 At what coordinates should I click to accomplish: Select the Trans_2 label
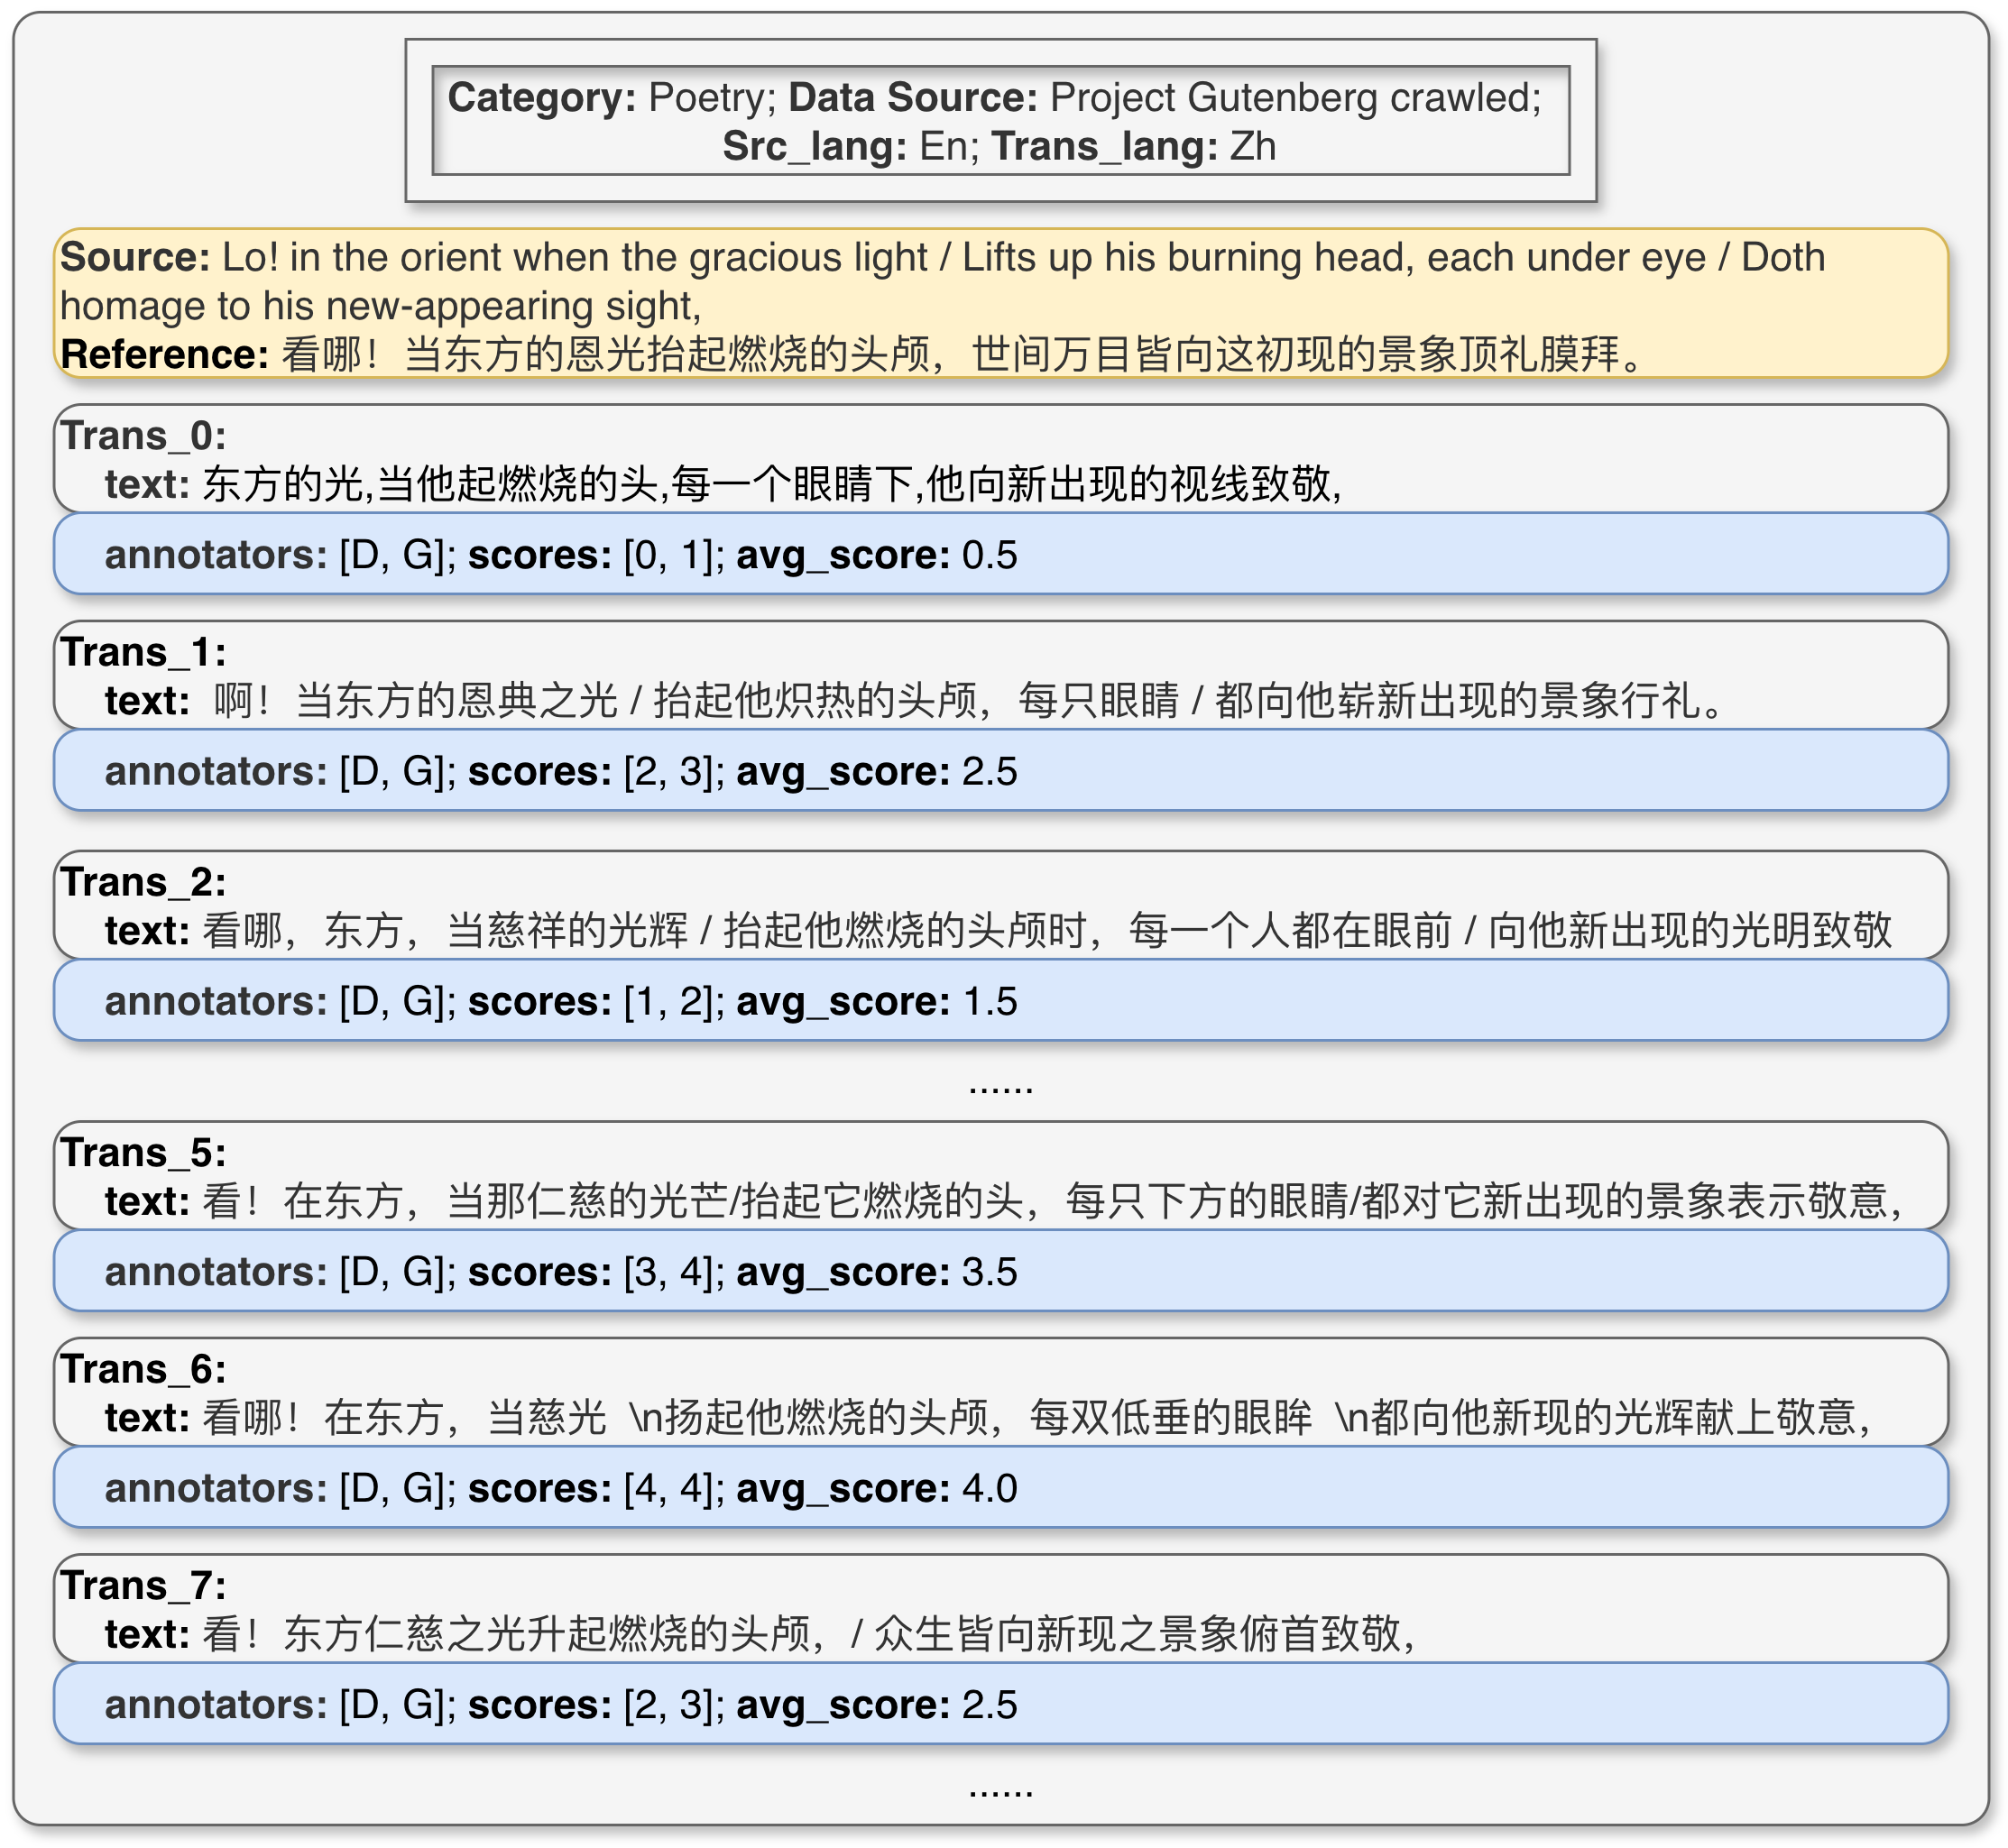[143, 882]
